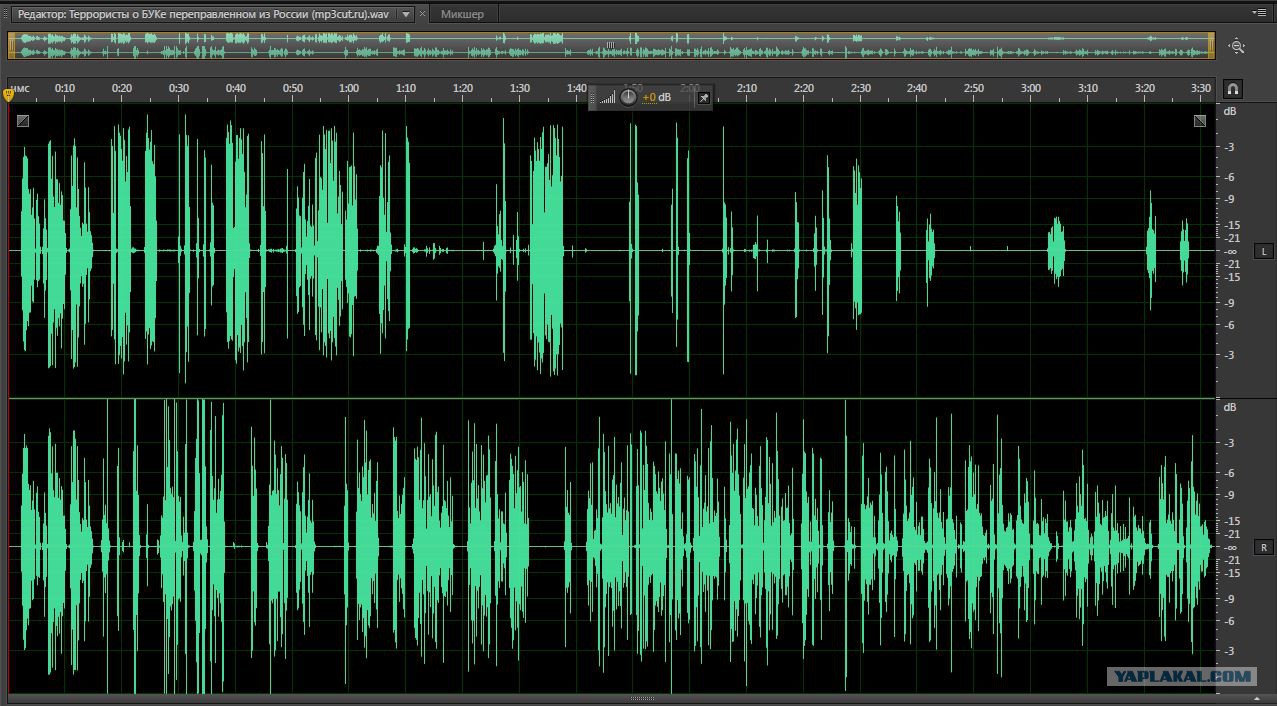Close the Editor panel tab
The width and height of the screenshot is (1277, 706).
point(422,14)
